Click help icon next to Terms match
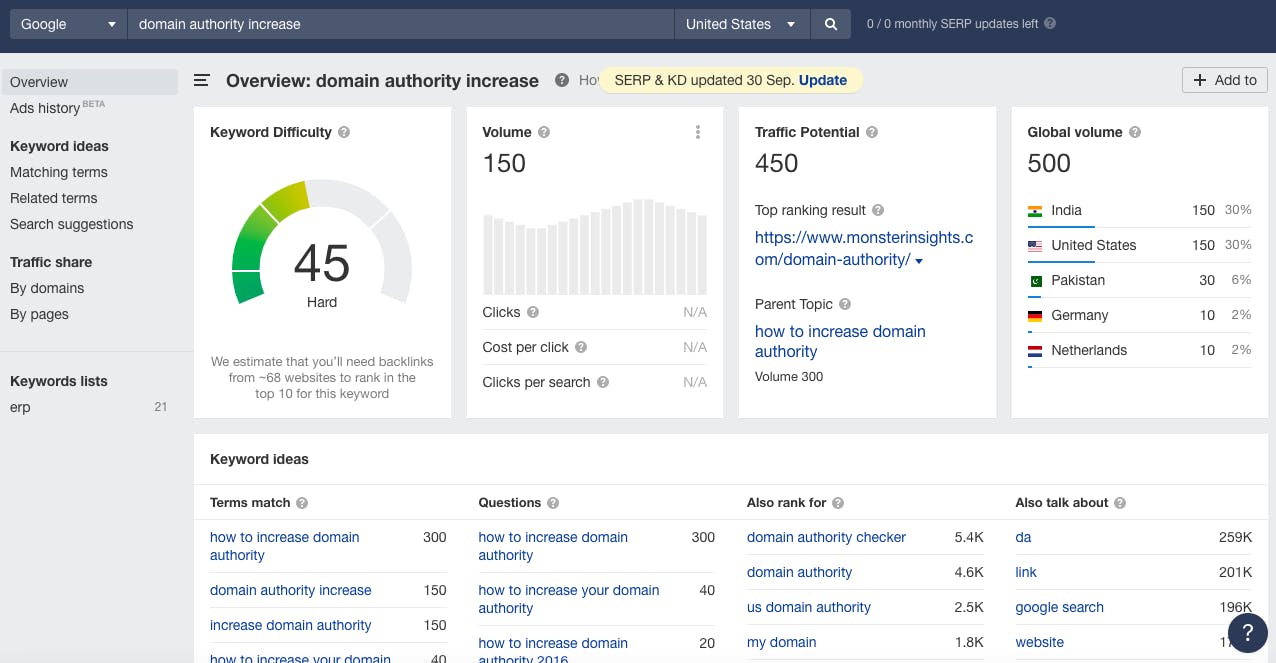 [x=302, y=503]
